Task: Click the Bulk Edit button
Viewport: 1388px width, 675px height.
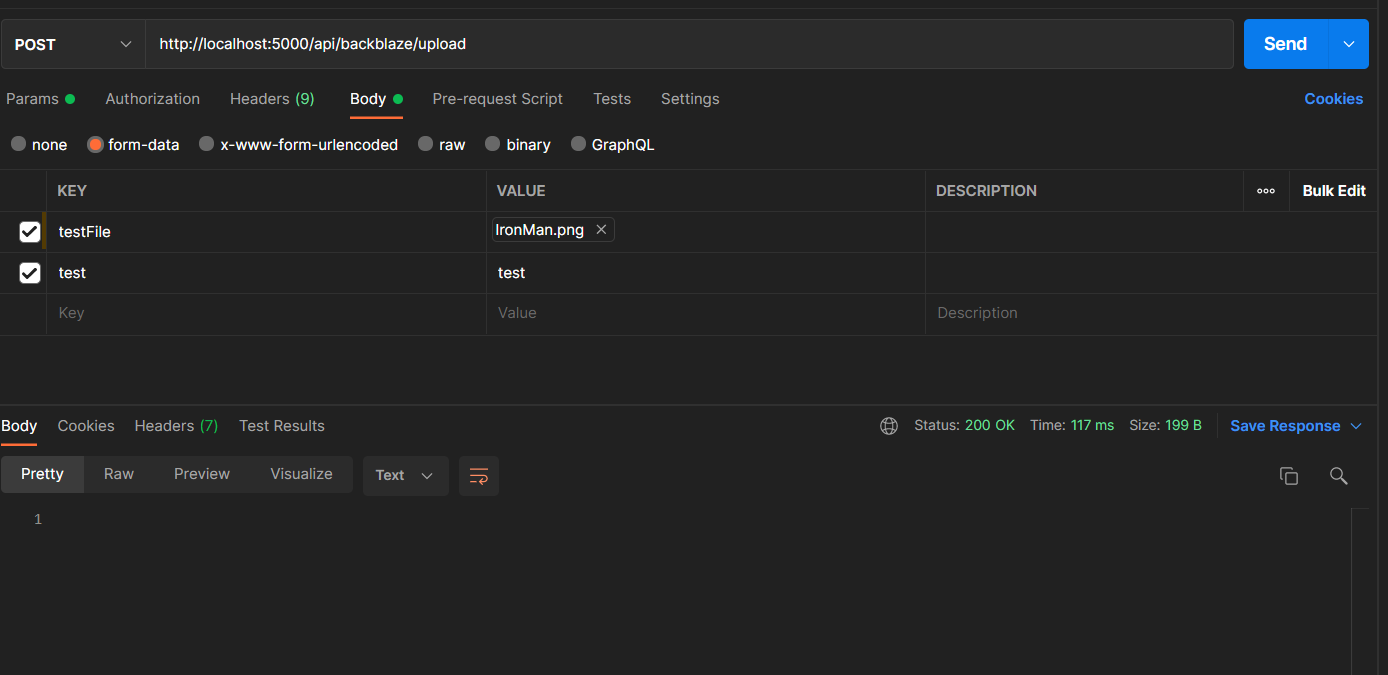Action: coord(1334,191)
